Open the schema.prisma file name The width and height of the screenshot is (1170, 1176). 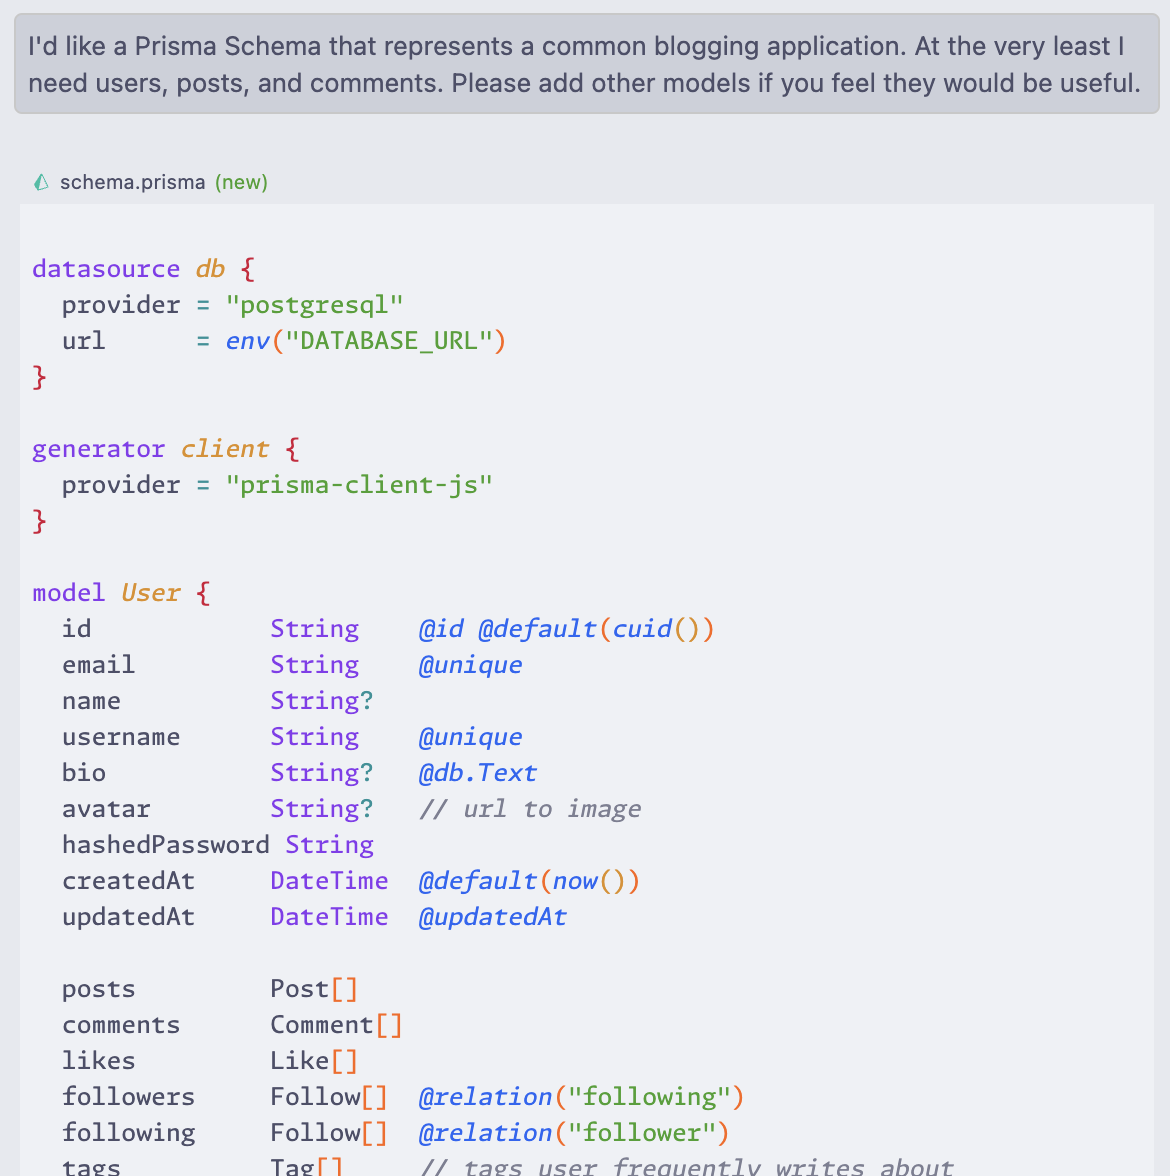click(132, 182)
